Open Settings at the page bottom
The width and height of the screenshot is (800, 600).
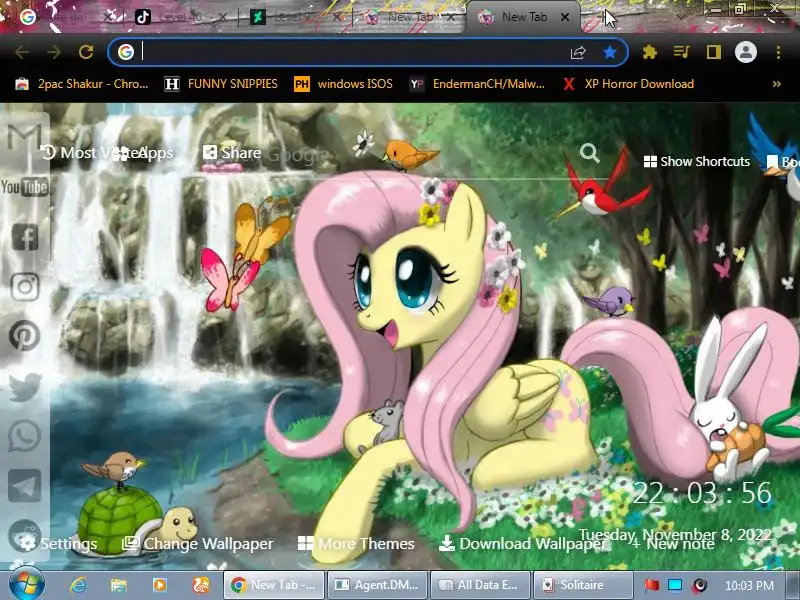[59, 543]
